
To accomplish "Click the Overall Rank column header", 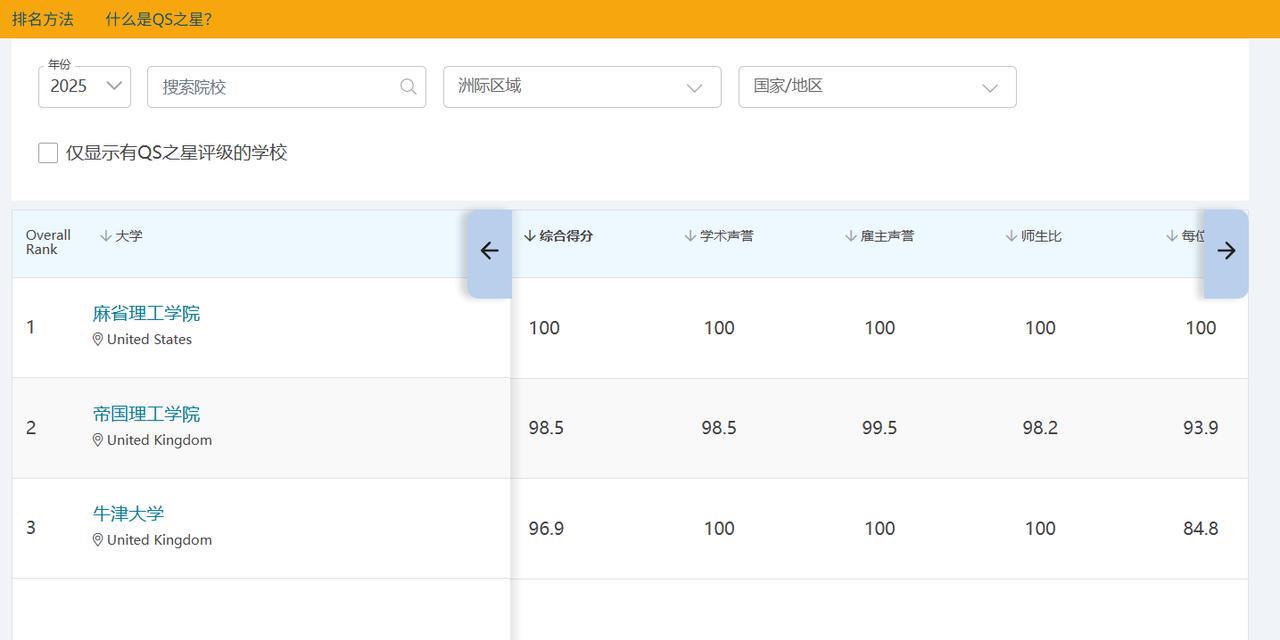I will [x=48, y=242].
